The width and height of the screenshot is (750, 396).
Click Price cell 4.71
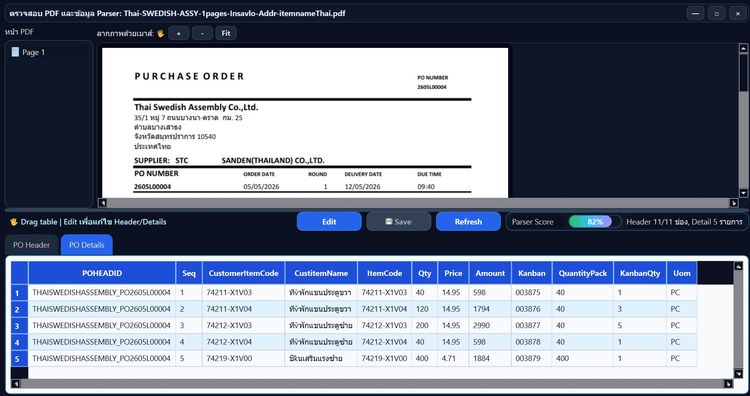pos(453,359)
